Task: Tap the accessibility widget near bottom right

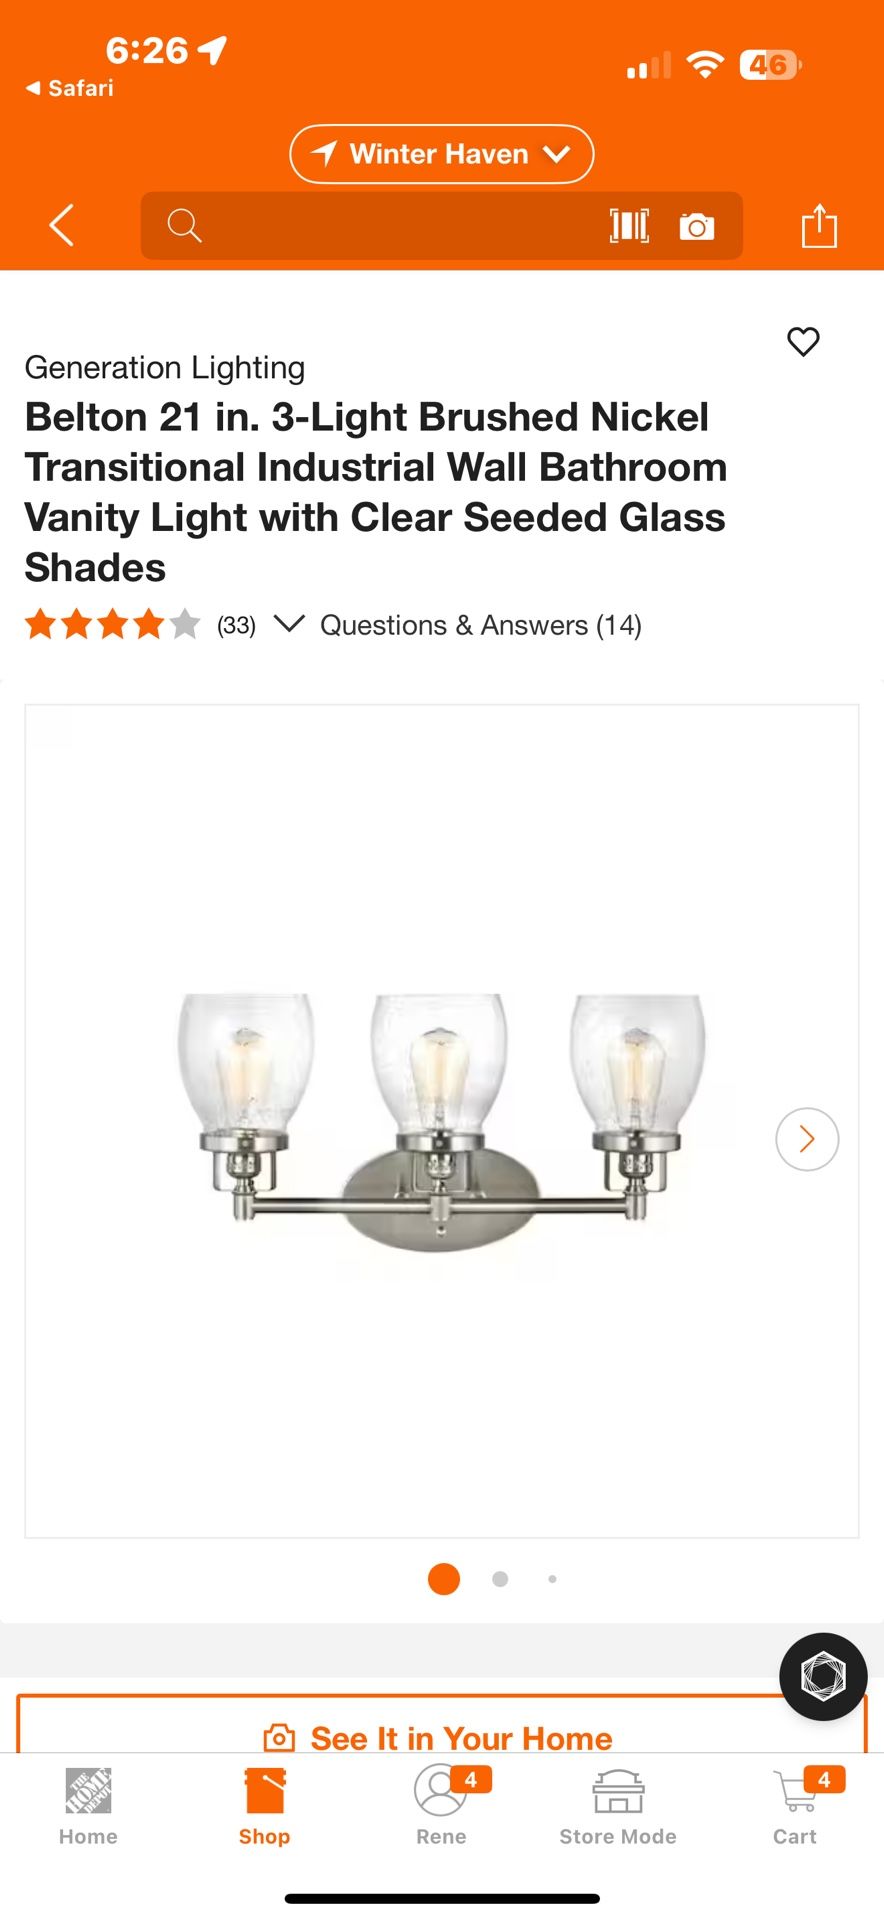Action: 822,1676
